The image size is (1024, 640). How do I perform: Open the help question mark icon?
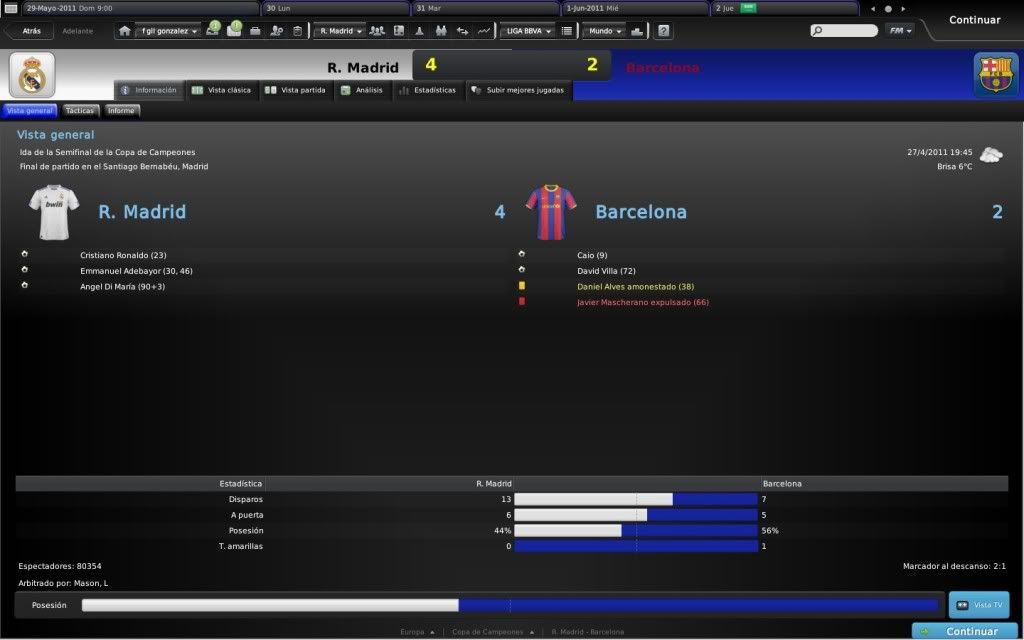pyautogui.click(x=664, y=31)
